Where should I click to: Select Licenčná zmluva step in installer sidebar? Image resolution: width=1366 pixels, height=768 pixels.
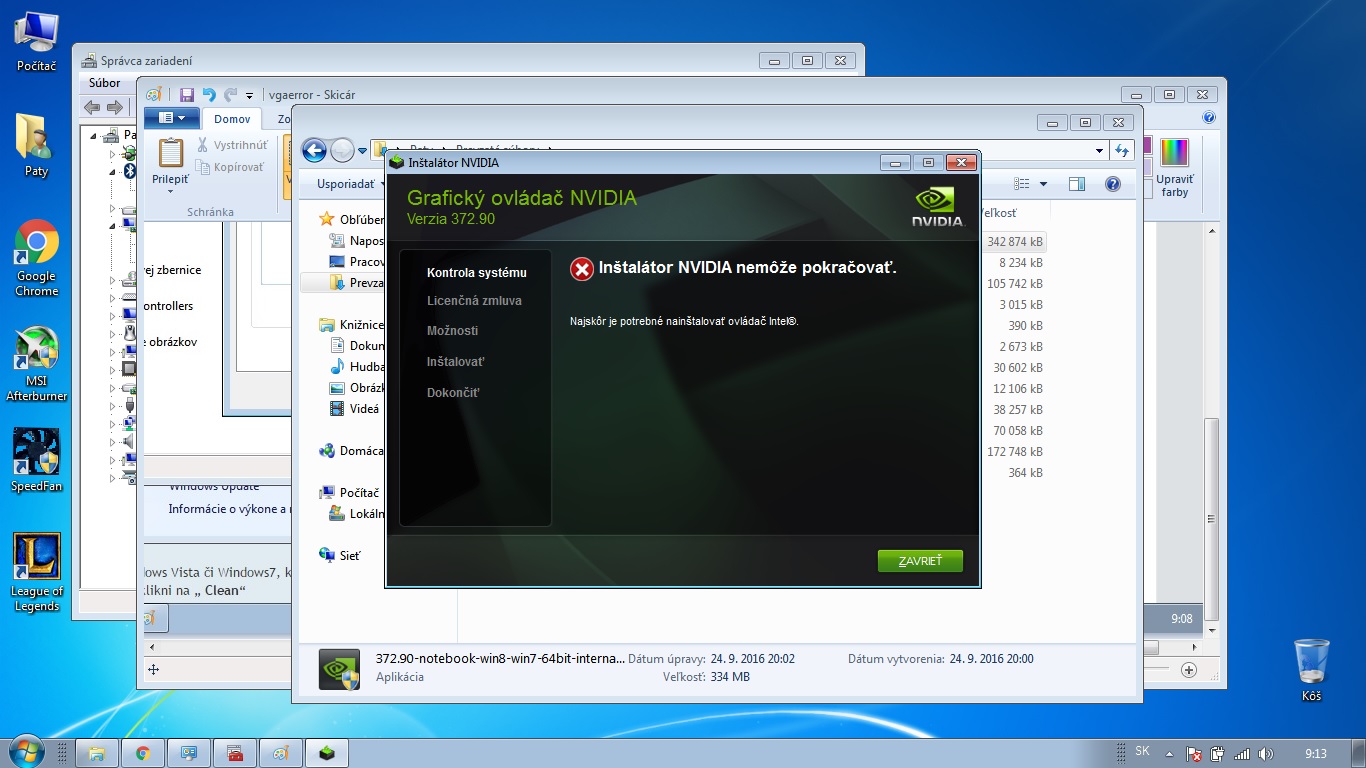coord(474,300)
